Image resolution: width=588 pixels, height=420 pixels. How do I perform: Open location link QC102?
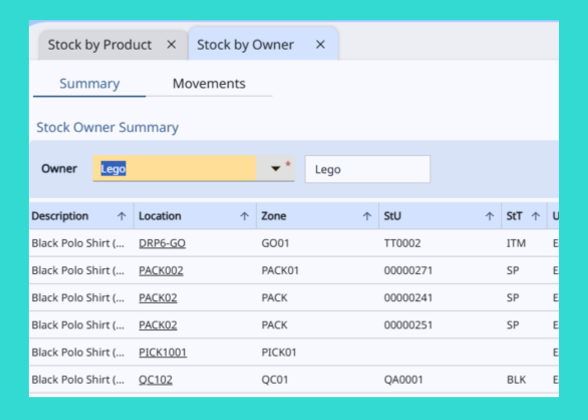click(156, 380)
